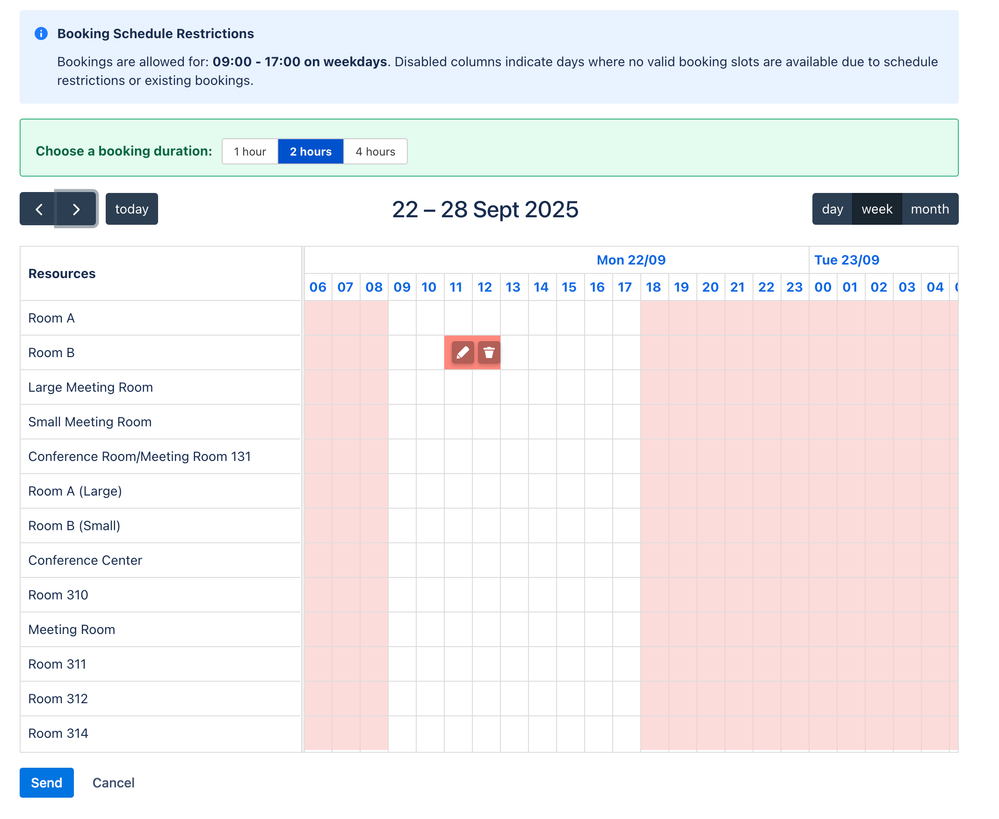Viewport: 999px width, 819px height.
Task: Select the Room A resource label
Action: click(x=51, y=318)
